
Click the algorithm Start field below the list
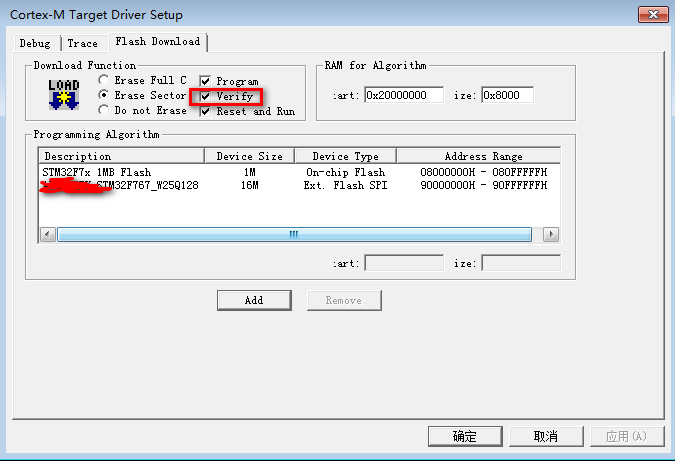[x=404, y=263]
